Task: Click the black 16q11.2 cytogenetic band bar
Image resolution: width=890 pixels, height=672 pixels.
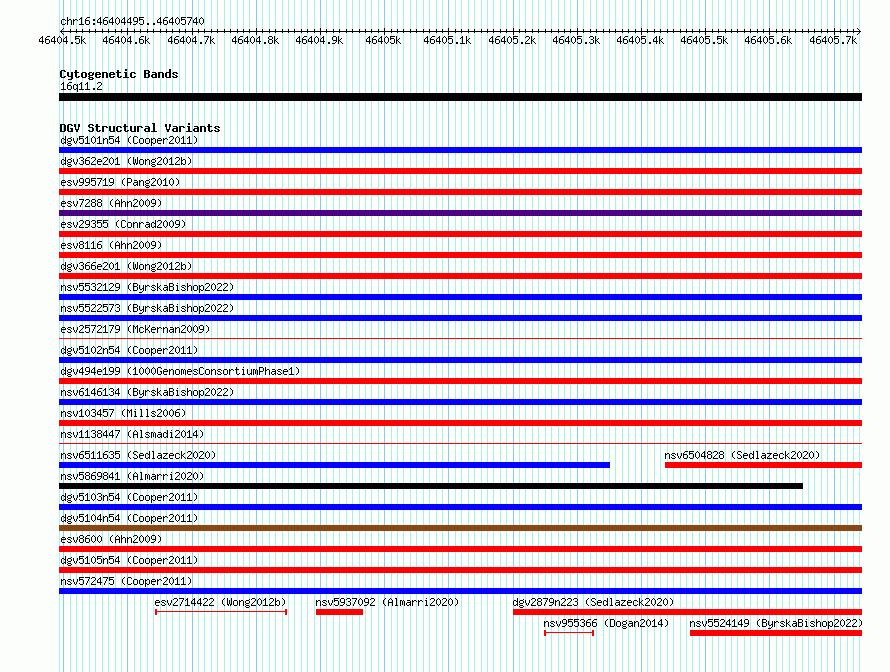Action: point(460,97)
